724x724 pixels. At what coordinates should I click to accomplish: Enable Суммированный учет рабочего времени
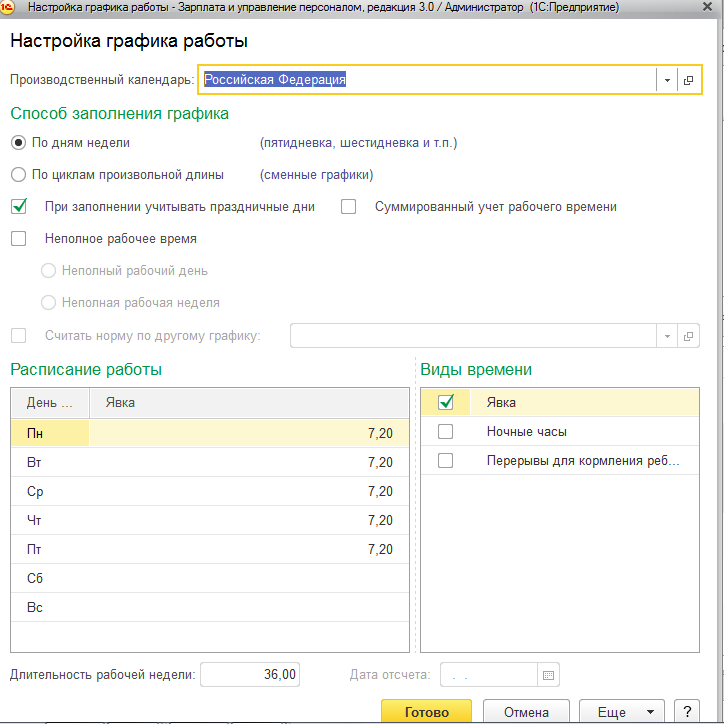[x=348, y=206]
